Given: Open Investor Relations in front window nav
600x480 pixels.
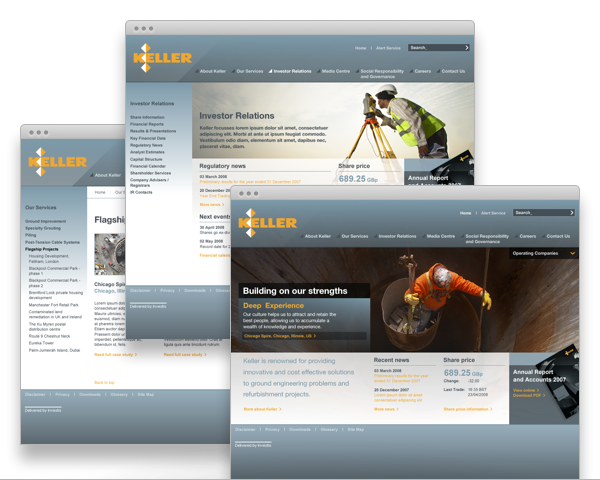Looking at the screenshot, I should click(397, 236).
